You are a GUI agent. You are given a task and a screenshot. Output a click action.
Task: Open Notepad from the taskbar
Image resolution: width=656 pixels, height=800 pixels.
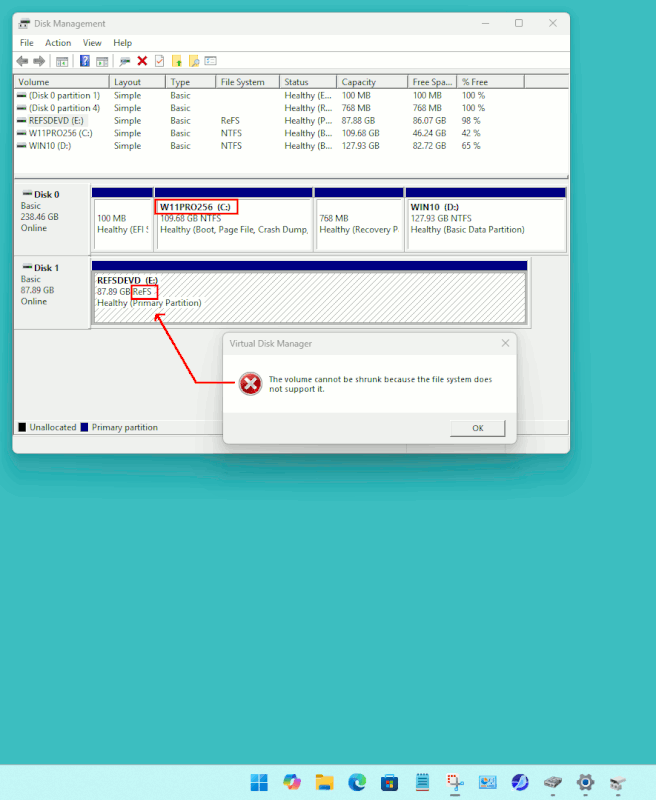tap(422, 782)
